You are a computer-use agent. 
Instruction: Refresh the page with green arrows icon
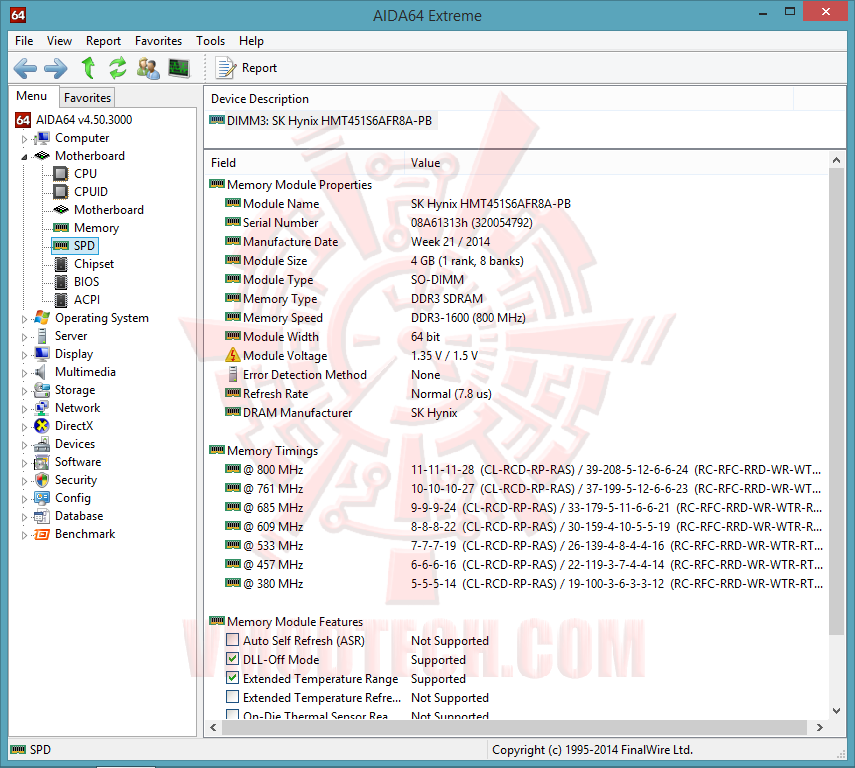(x=117, y=68)
